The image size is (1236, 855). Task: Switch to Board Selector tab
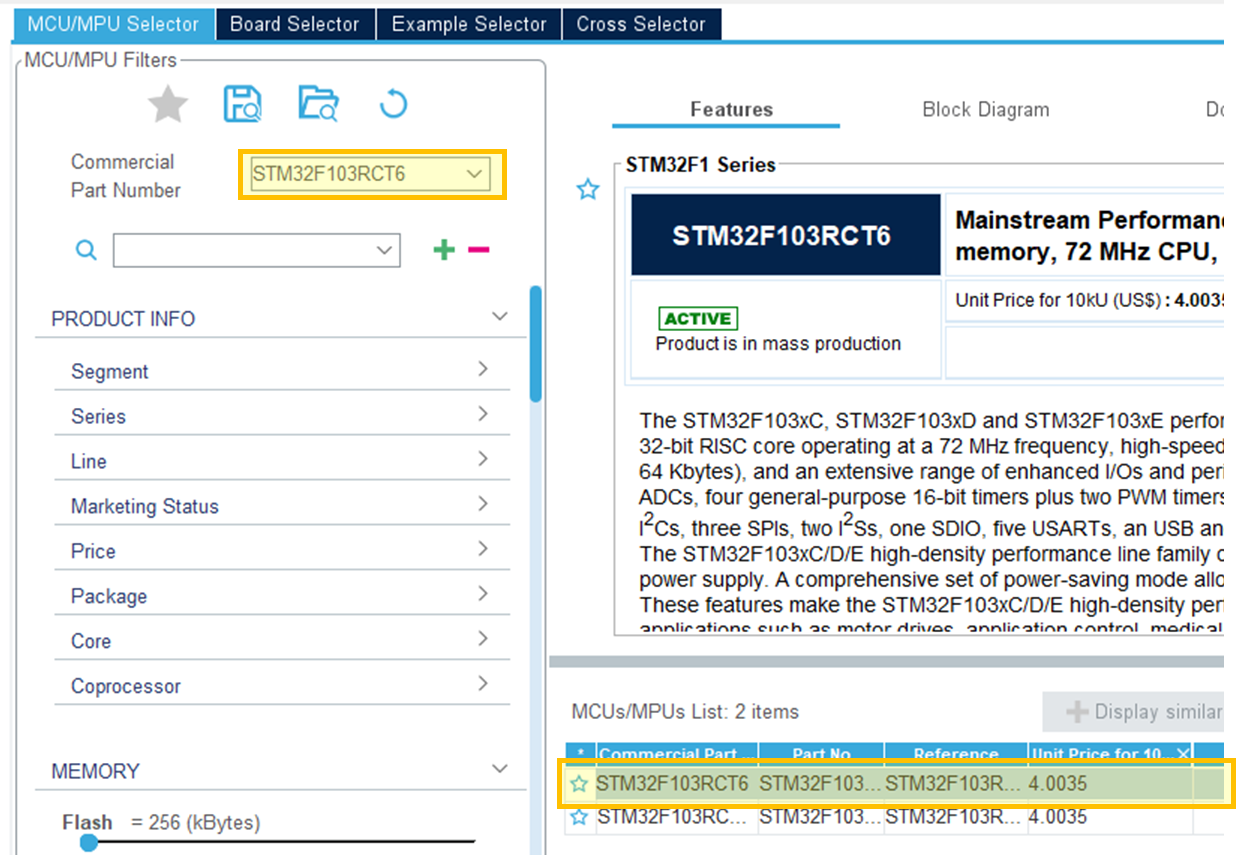(x=294, y=24)
